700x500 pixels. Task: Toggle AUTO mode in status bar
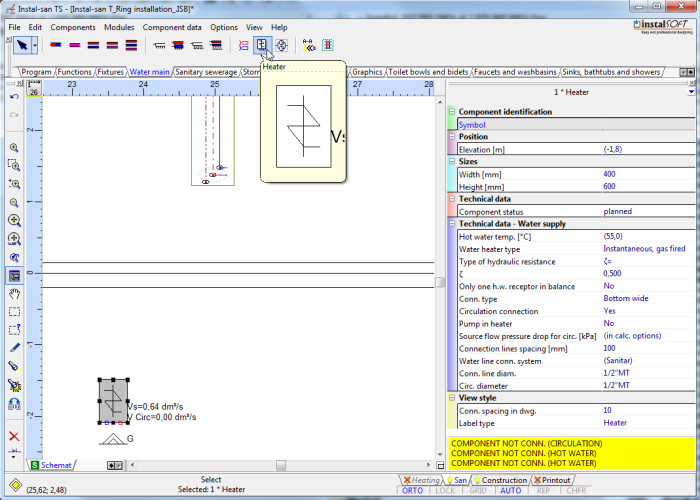click(511, 491)
